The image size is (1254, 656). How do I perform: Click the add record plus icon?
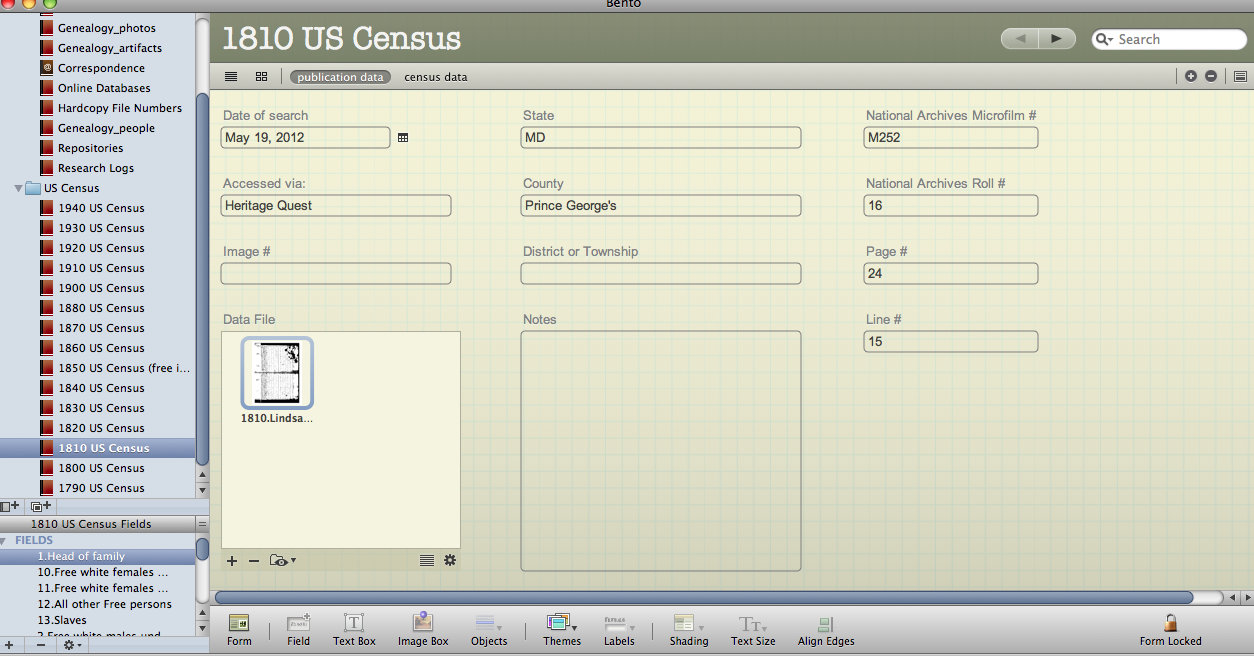[1190, 75]
